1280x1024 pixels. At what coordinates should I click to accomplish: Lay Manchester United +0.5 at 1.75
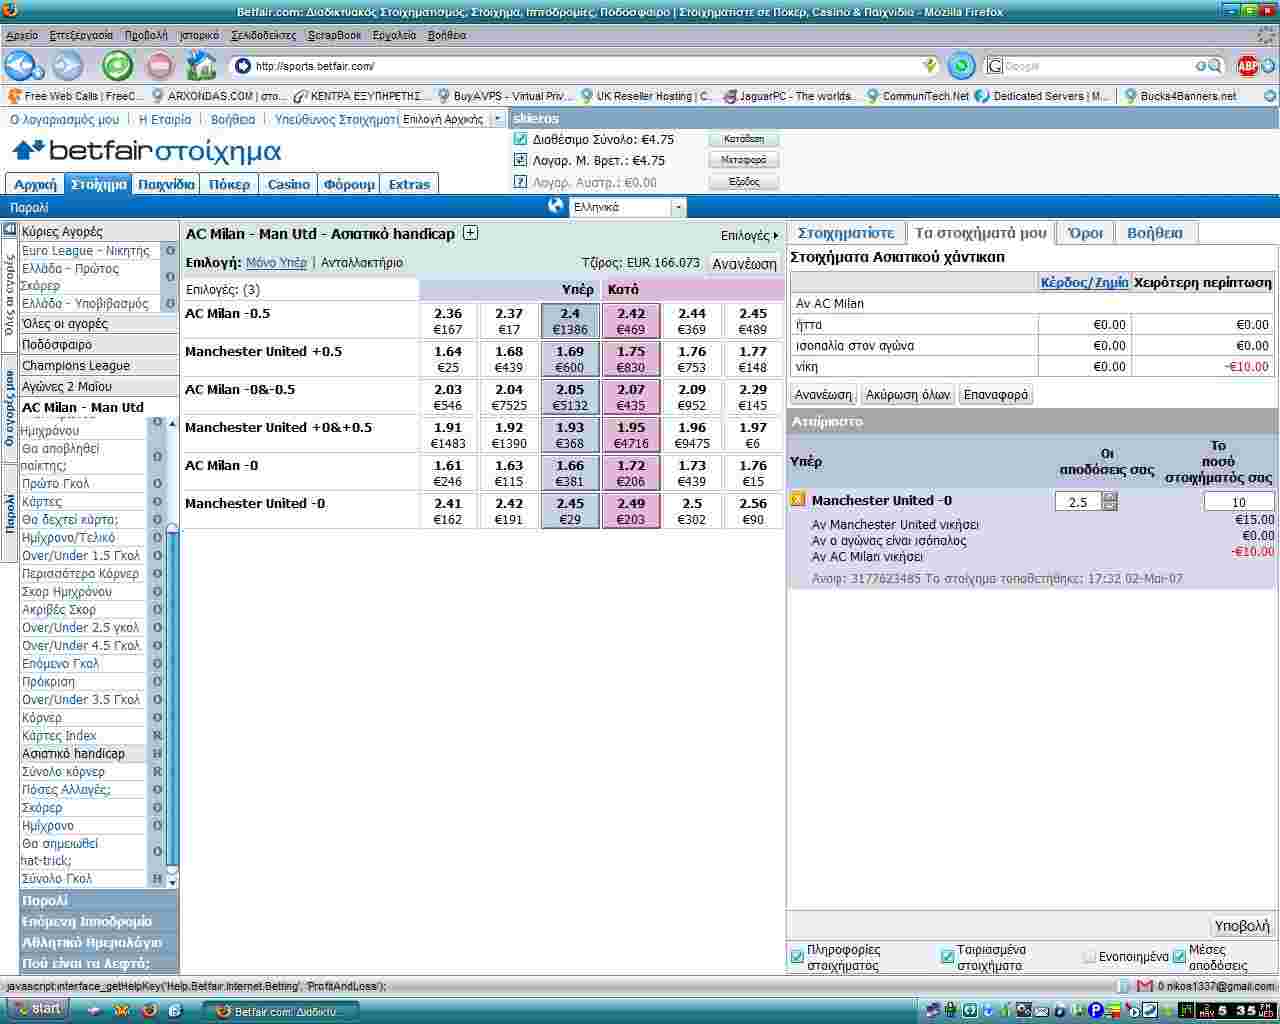pos(631,359)
